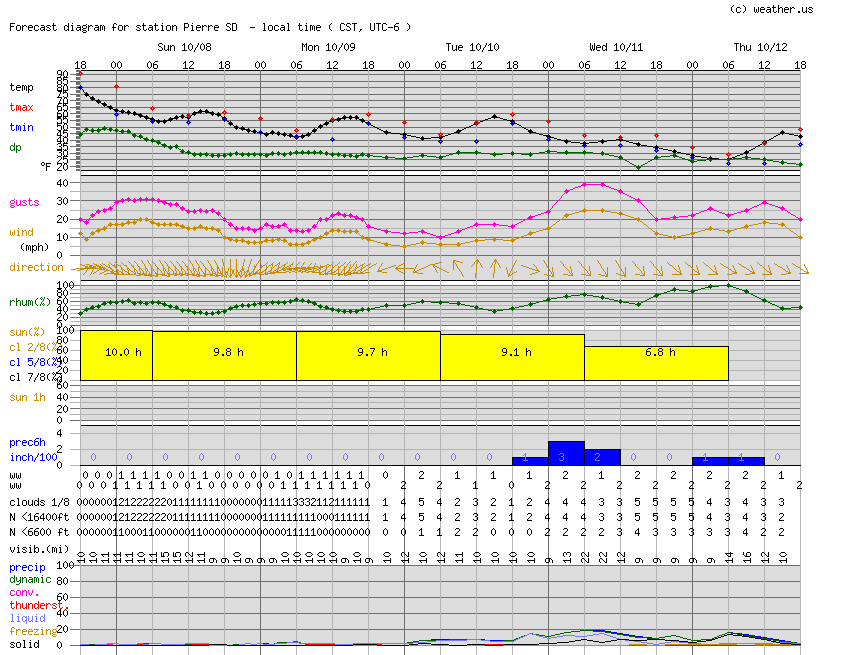This screenshot has height=655, width=850.
Task: Click the "(c) weather.us" copyright text
Action: [771, 9]
